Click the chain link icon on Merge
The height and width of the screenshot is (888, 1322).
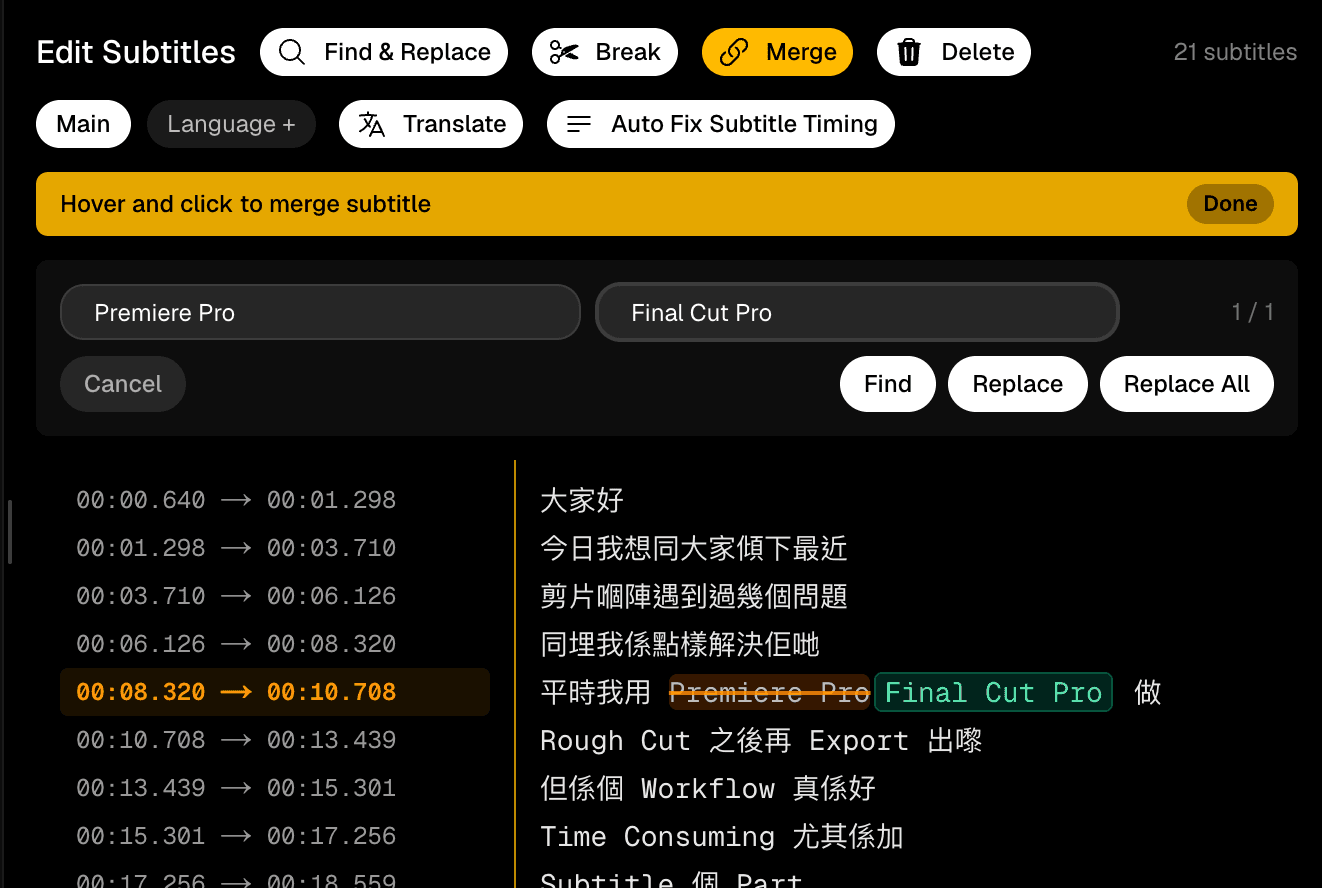click(x=734, y=52)
